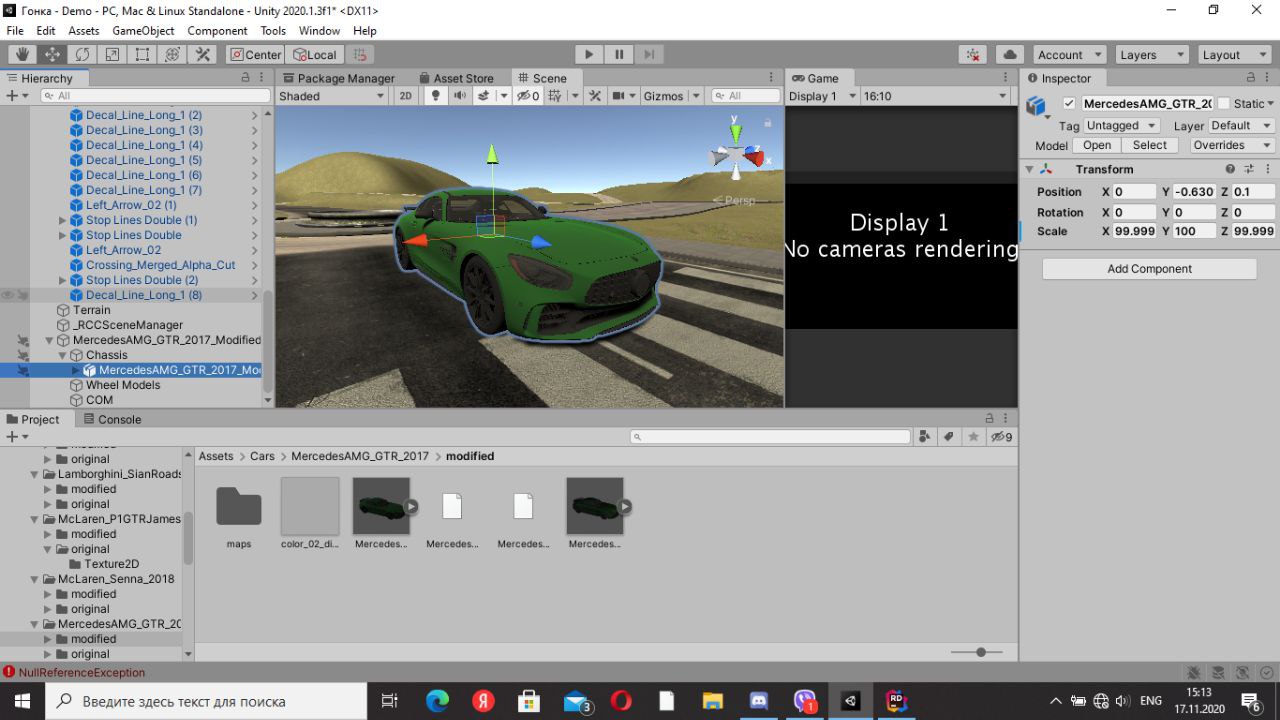Click the Model Select button

pyautogui.click(x=1150, y=145)
